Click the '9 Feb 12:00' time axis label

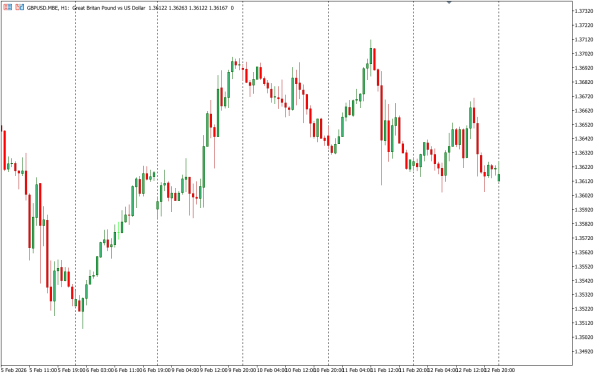coord(215,370)
